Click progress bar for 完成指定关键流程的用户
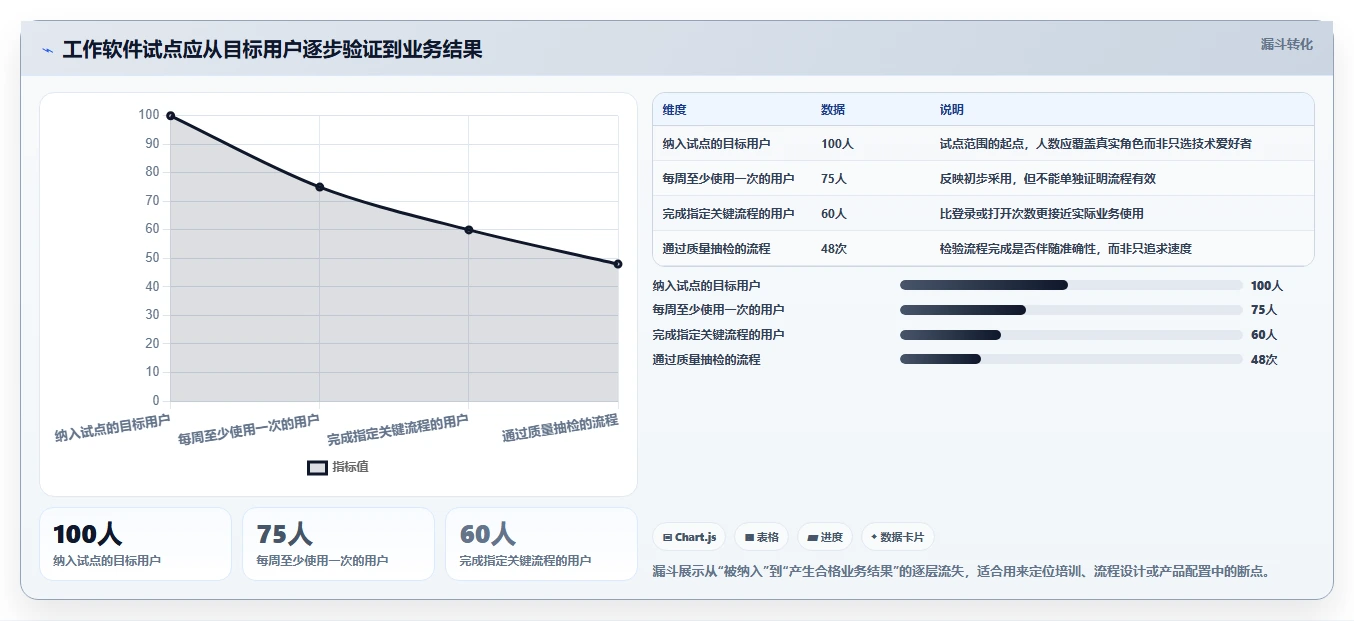Screen dimensions: 1354x621 click(1071, 335)
